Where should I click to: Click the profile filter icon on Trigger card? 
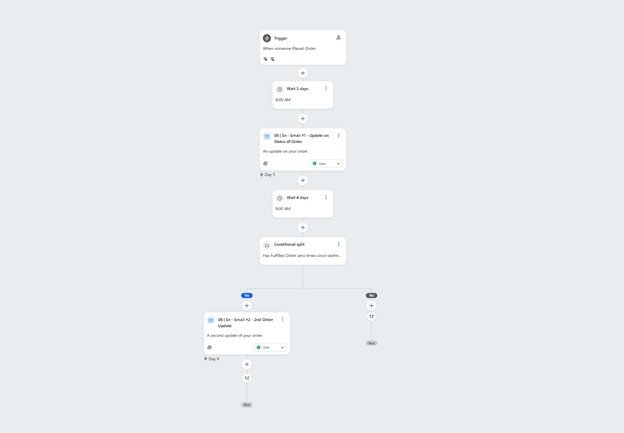[x=338, y=37]
